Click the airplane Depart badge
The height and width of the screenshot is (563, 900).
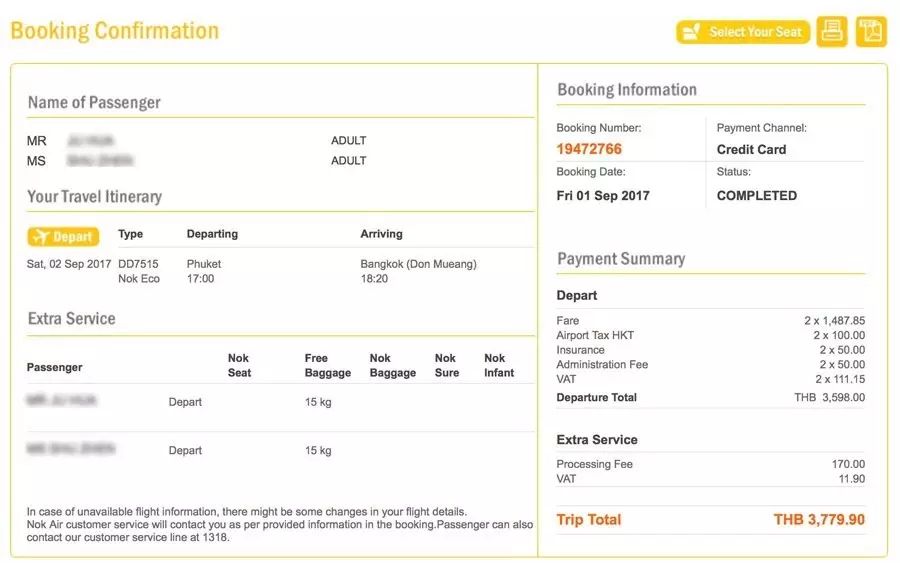[x=63, y=237]
